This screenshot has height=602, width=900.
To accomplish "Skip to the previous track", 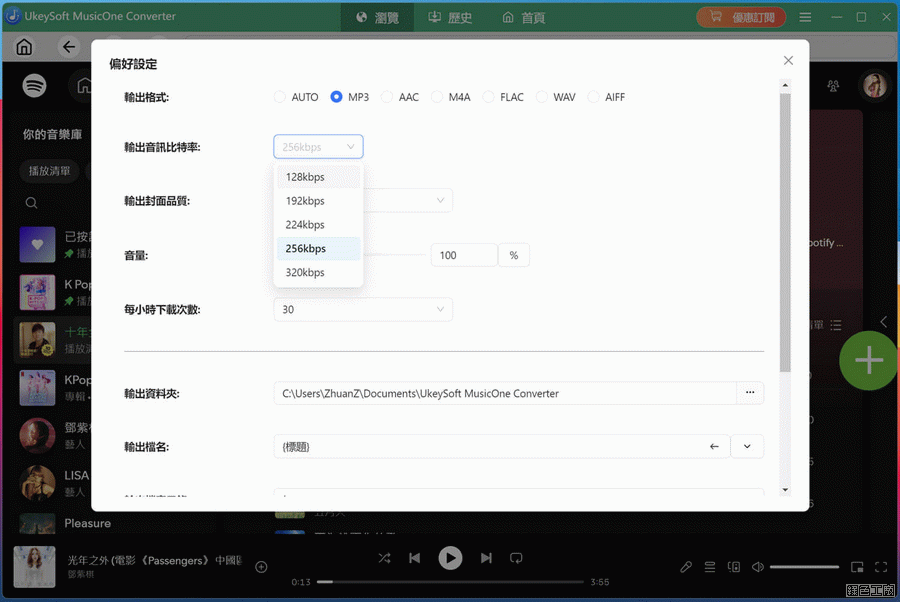I will point(415,558).
